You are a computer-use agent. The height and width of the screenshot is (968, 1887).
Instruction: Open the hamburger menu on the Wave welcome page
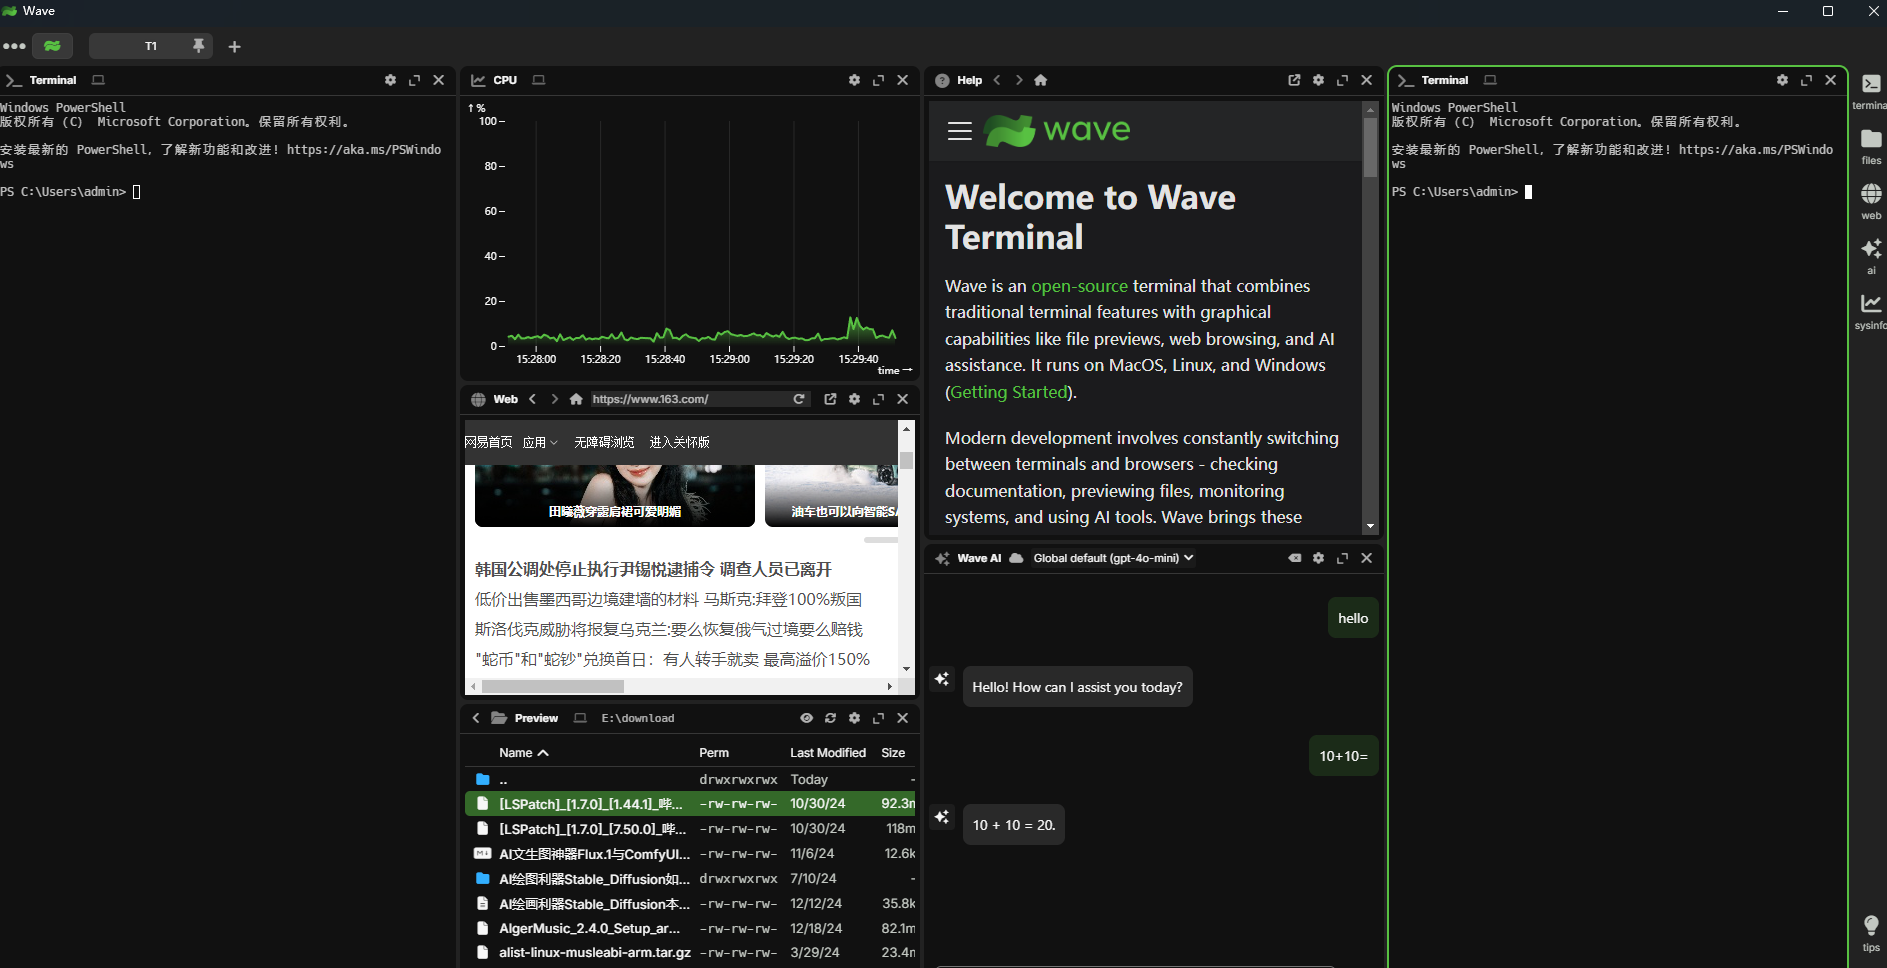click(x=959, y=130)
